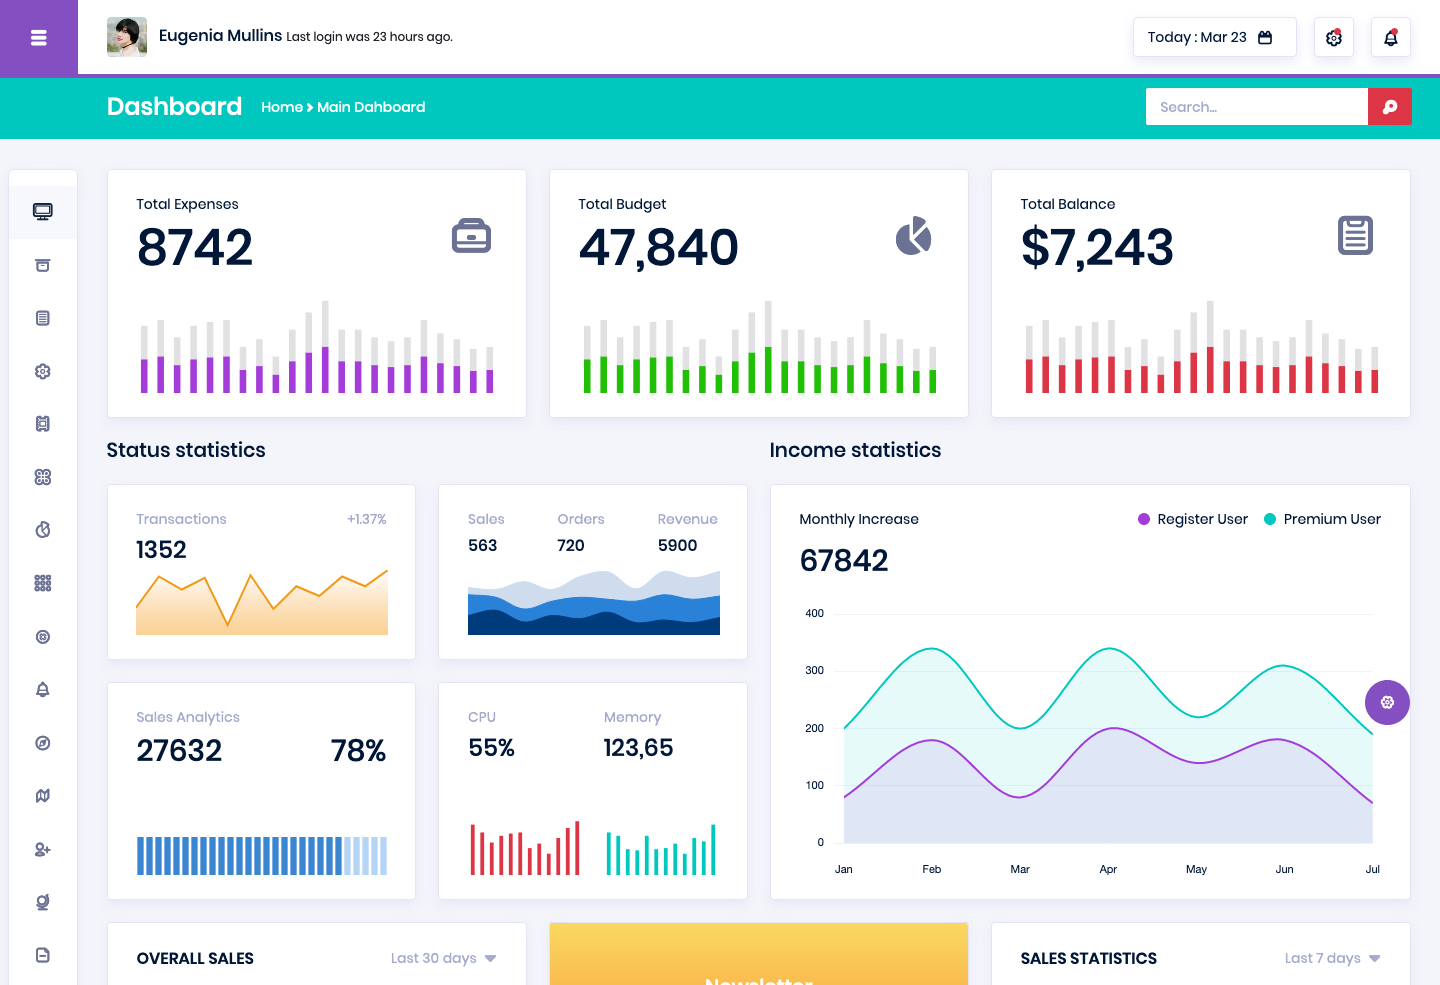This screenshot has width=1440, height=985.
Task: Click into the Search input field
Action: pos(1257,107)
